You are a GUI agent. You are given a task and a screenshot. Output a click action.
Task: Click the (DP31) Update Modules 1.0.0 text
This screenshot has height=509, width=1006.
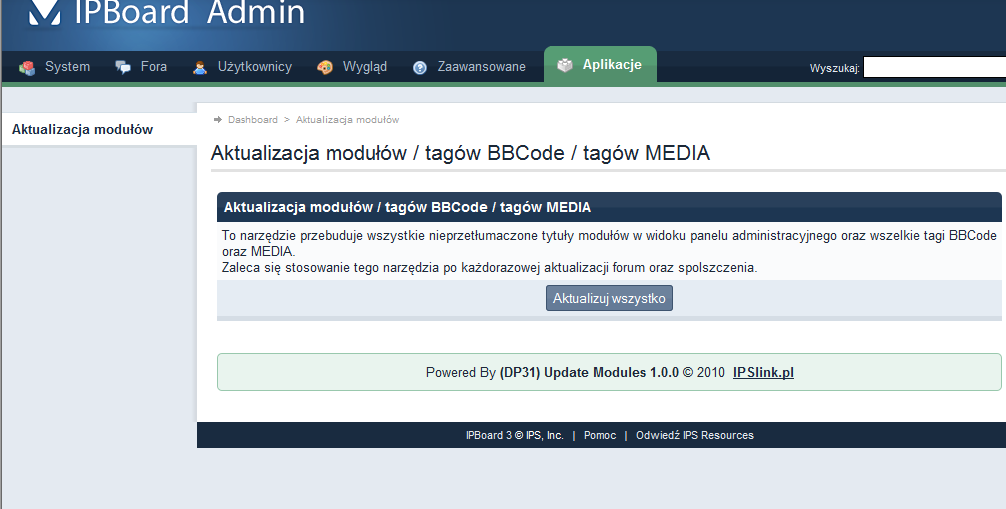[x=589, y=372]
